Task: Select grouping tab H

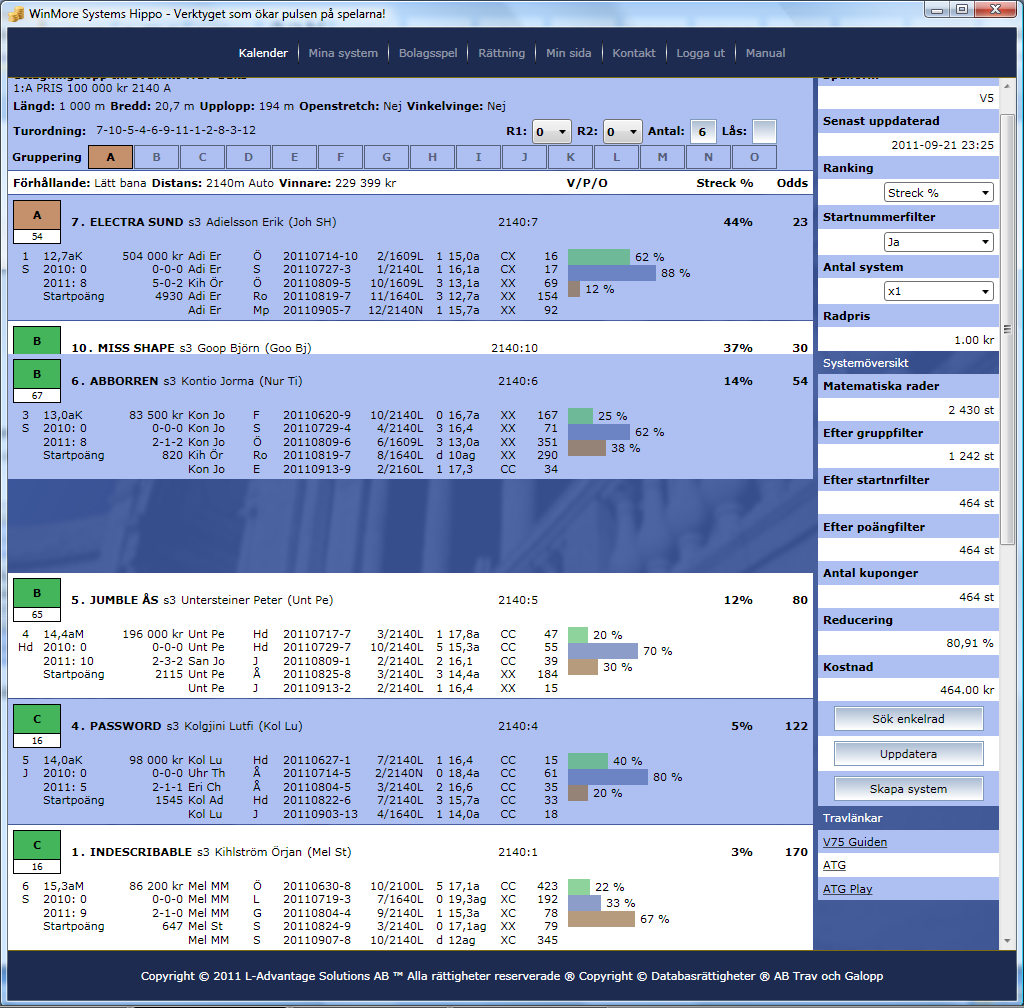Action: click(432, 157)
